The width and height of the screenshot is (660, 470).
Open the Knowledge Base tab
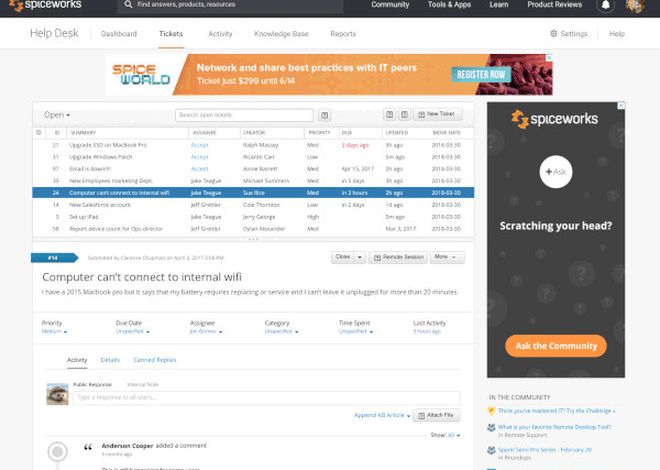pos(281,34)
